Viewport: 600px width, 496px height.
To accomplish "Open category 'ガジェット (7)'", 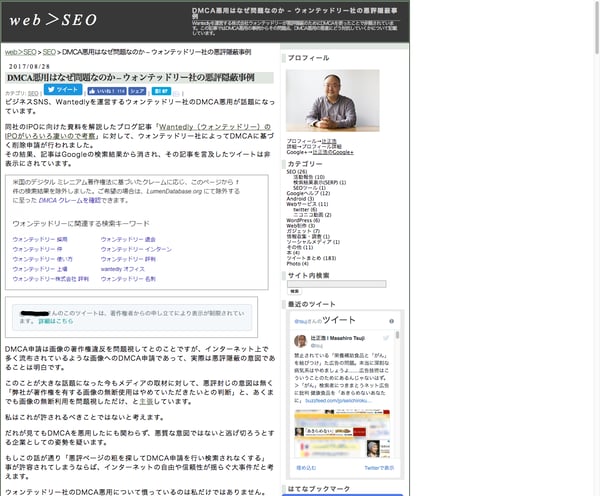I will coord(303,231).
